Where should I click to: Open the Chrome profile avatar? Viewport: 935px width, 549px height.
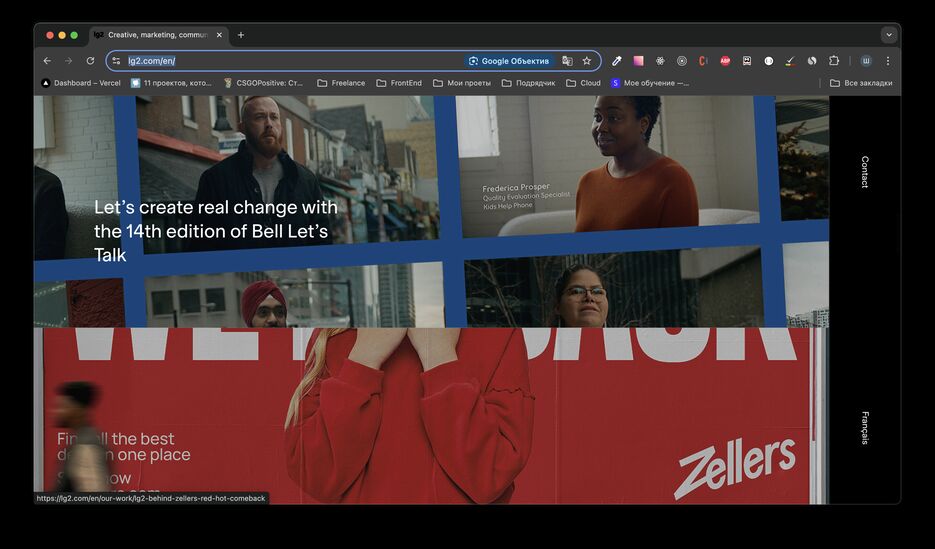(866, 61)
